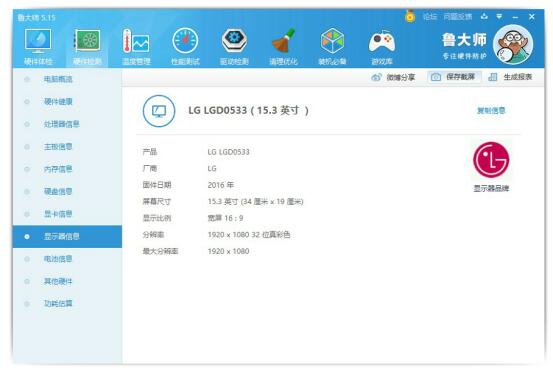Open 装机必备 cube icon
This screenshot has width=553, height=371.
(332, 41)
